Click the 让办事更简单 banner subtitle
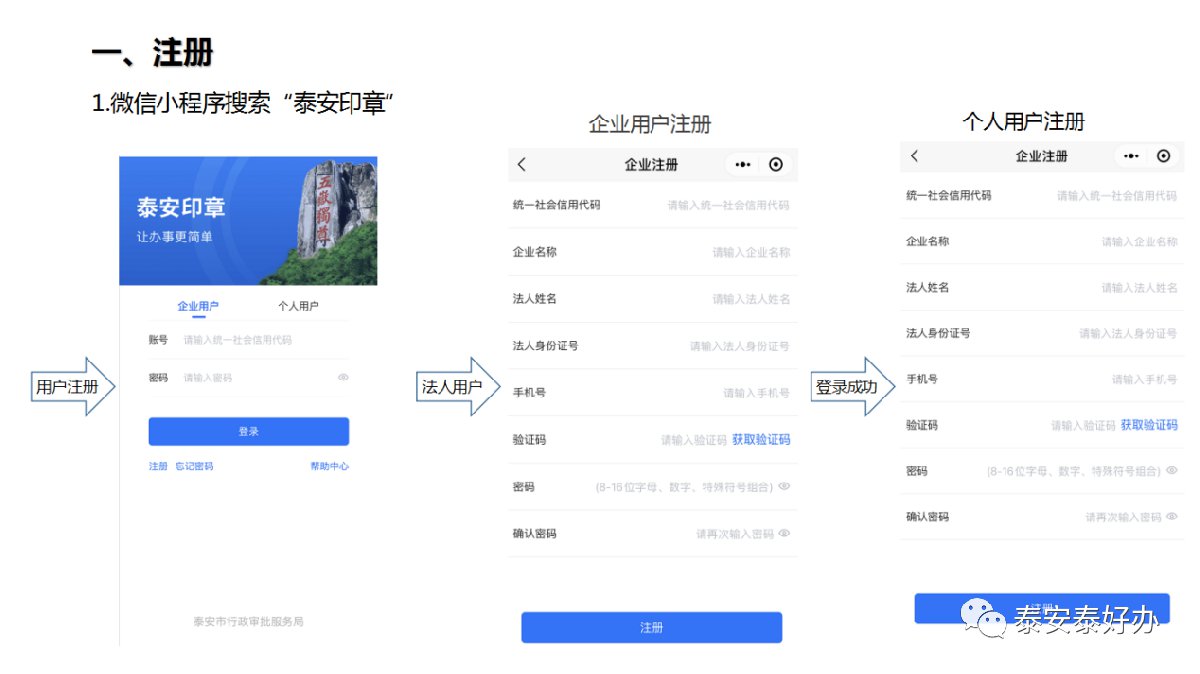Viewport: 1200px width, 674px height. tap(174, 239)
